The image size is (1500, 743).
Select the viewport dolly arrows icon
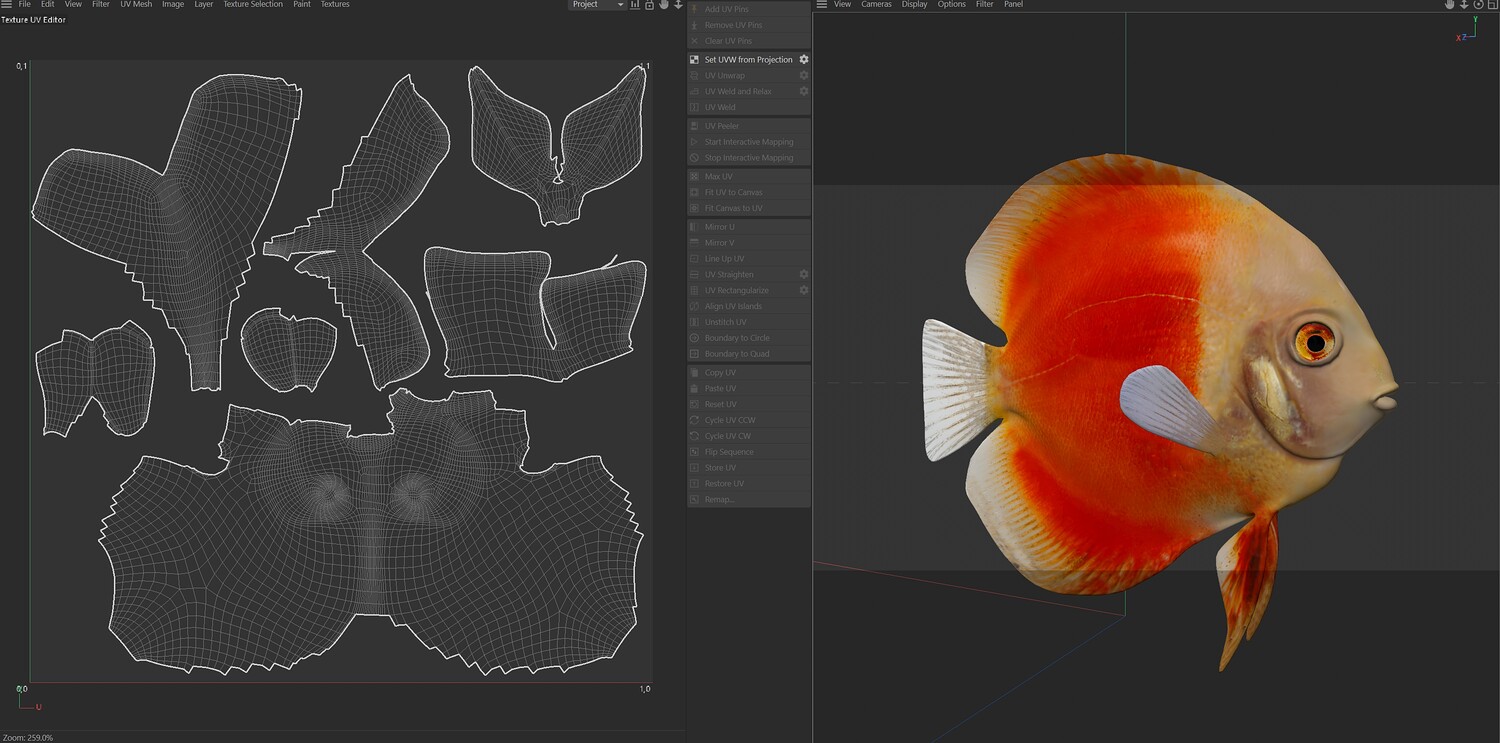pyautogui.click(x=1464, y=4)
